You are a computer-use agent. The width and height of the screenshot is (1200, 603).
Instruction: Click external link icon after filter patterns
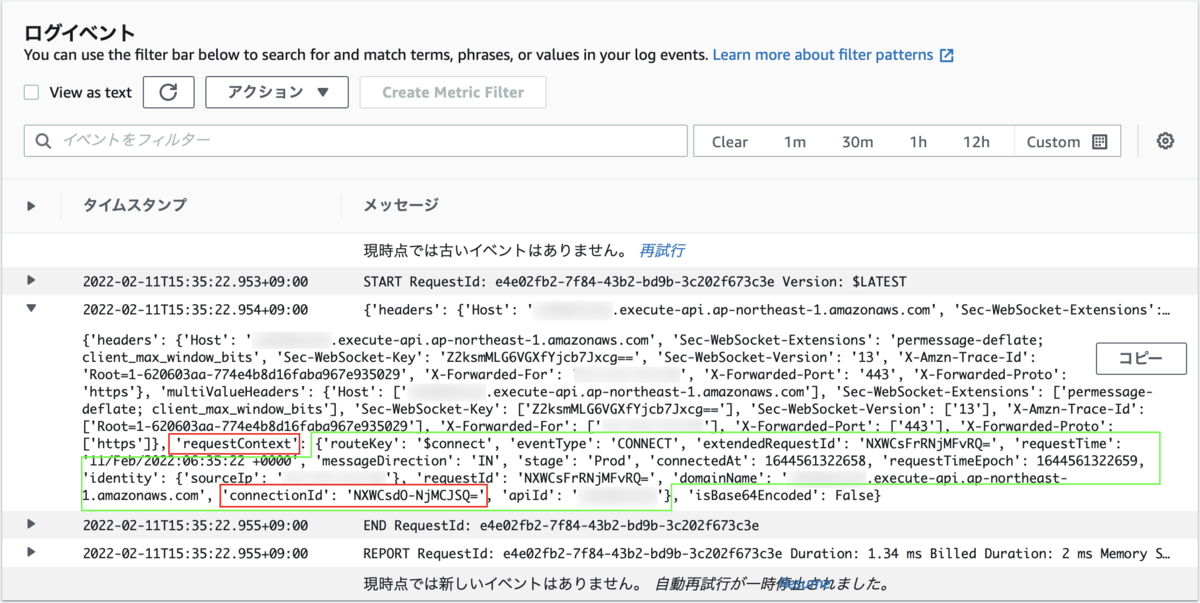coord(946,55)
